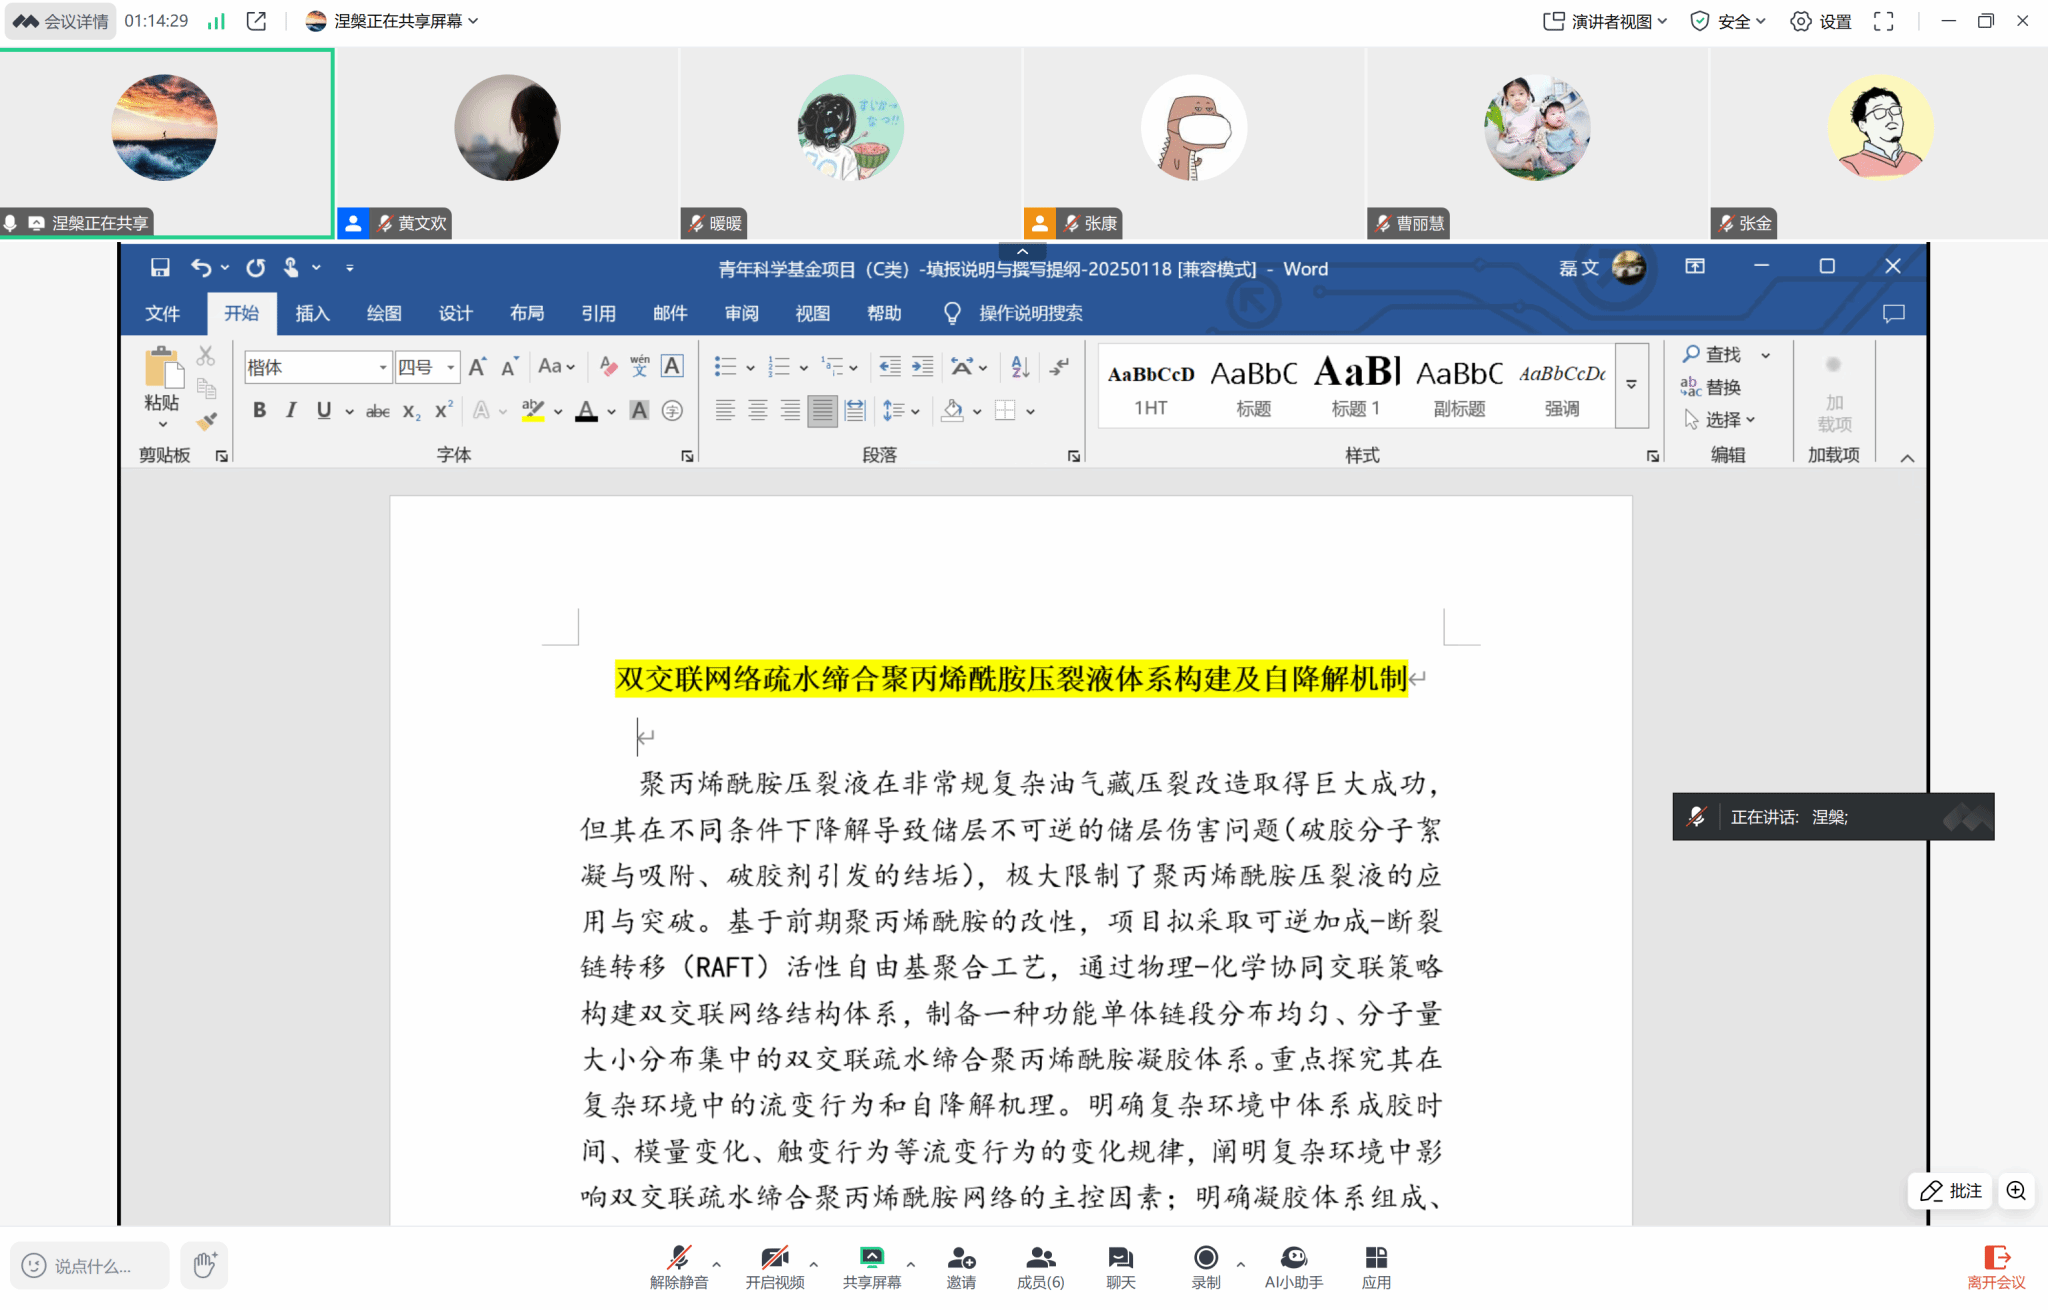Viewport: 2048px width, 1310px height.
Task: Apply yellow text highlight color
Action: pyautogui.click(x=532, y=410)
